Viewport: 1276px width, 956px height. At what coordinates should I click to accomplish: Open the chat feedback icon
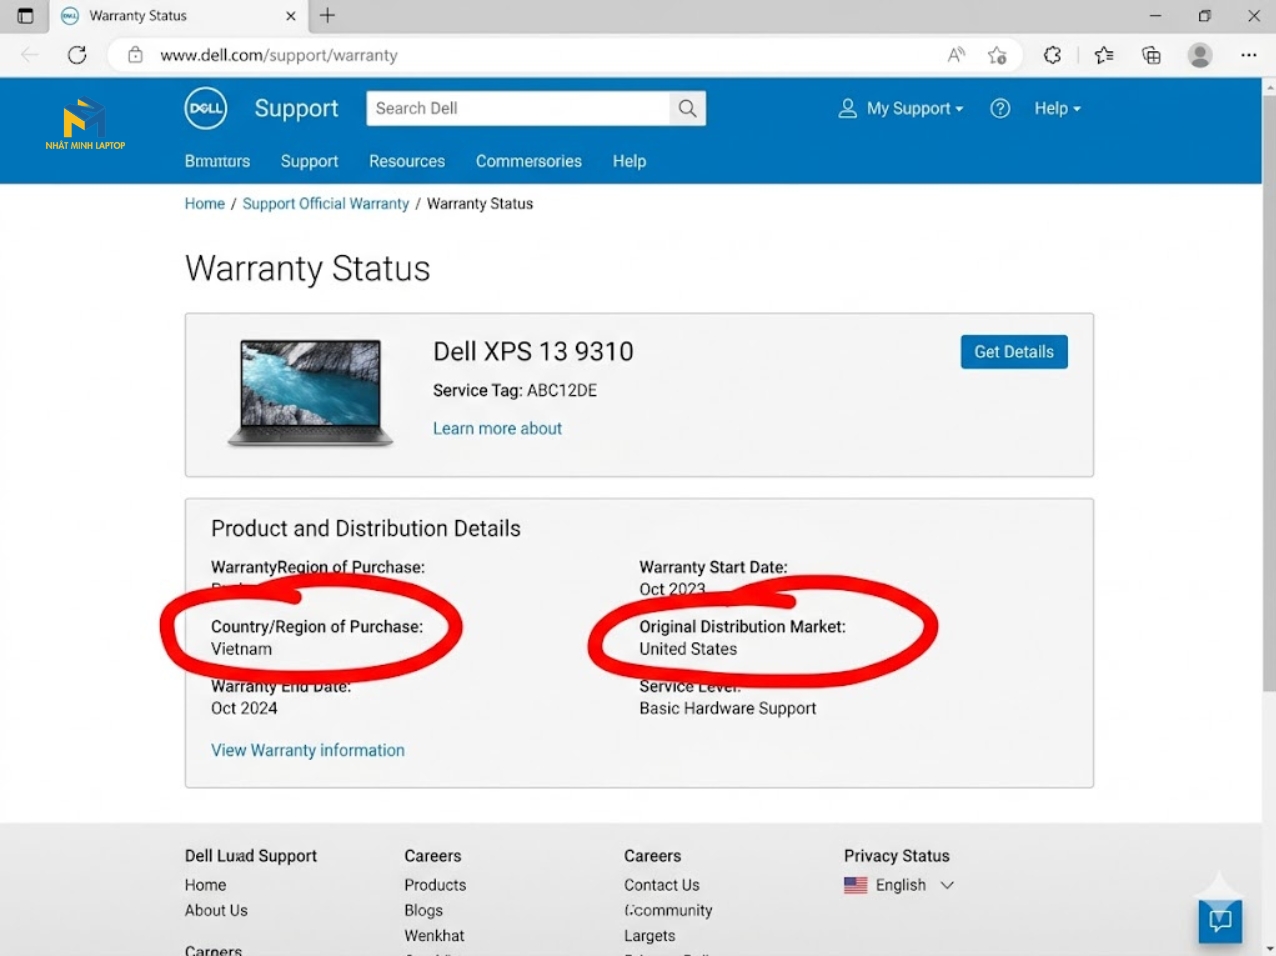pyautogui.click(x=1220, y=921)
